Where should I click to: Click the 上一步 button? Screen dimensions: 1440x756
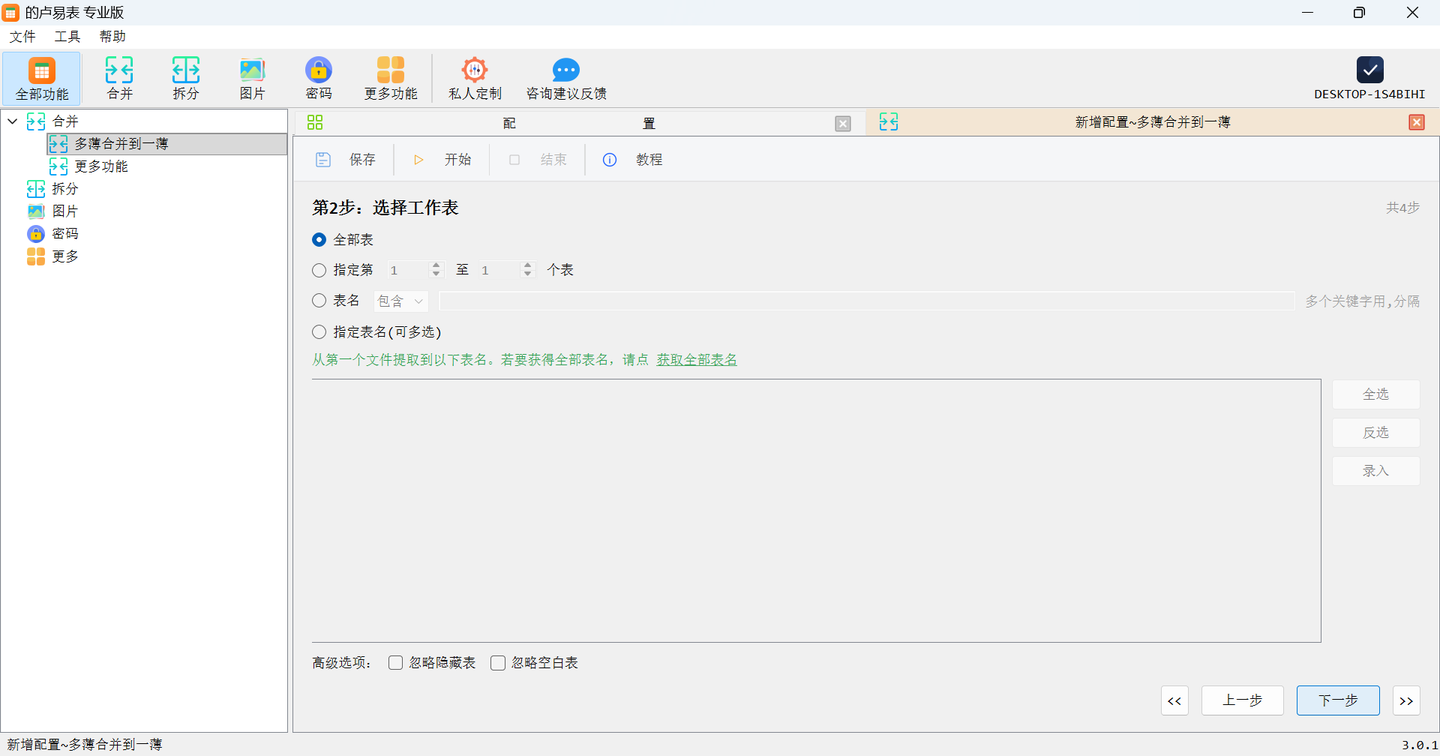(x=1242, y=701)
